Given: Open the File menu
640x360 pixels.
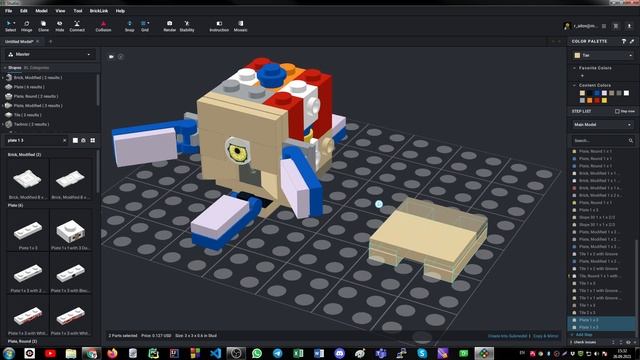Looking at the screenshot, I should coord(9,11).
